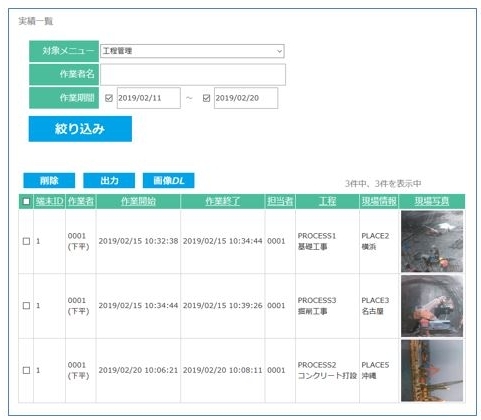Sort by the 端末ID column header
481x420 pixels.
point(49,201)
